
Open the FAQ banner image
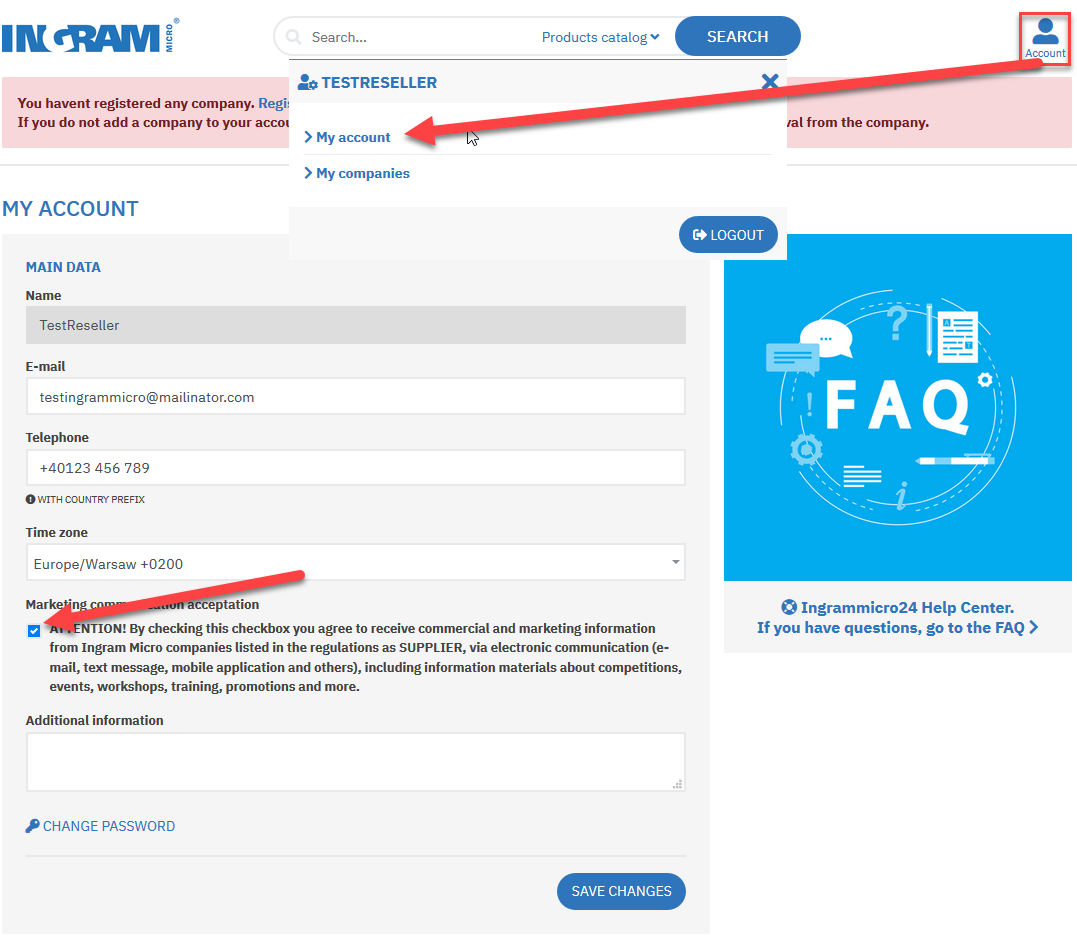click(898, 407)
